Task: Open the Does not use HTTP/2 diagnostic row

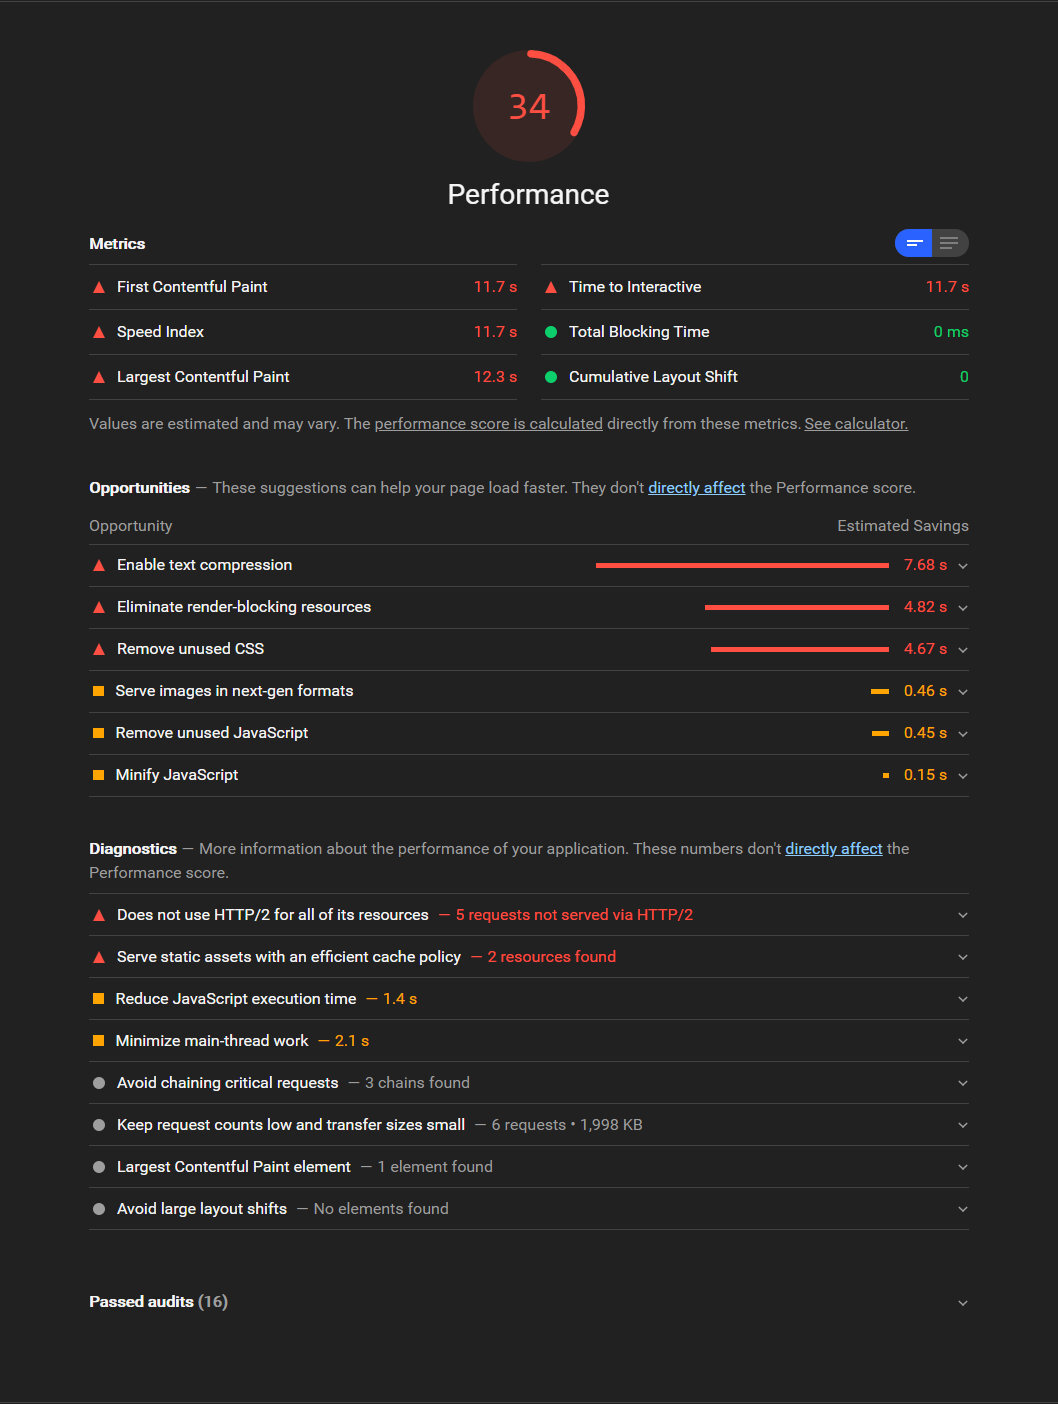Action: tap(529, 915)
